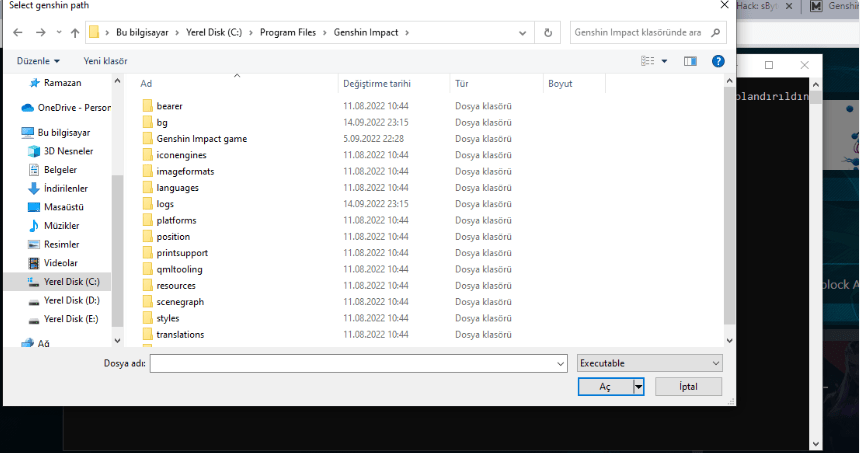Go forward using the forward arrow

tap(41, 32)
